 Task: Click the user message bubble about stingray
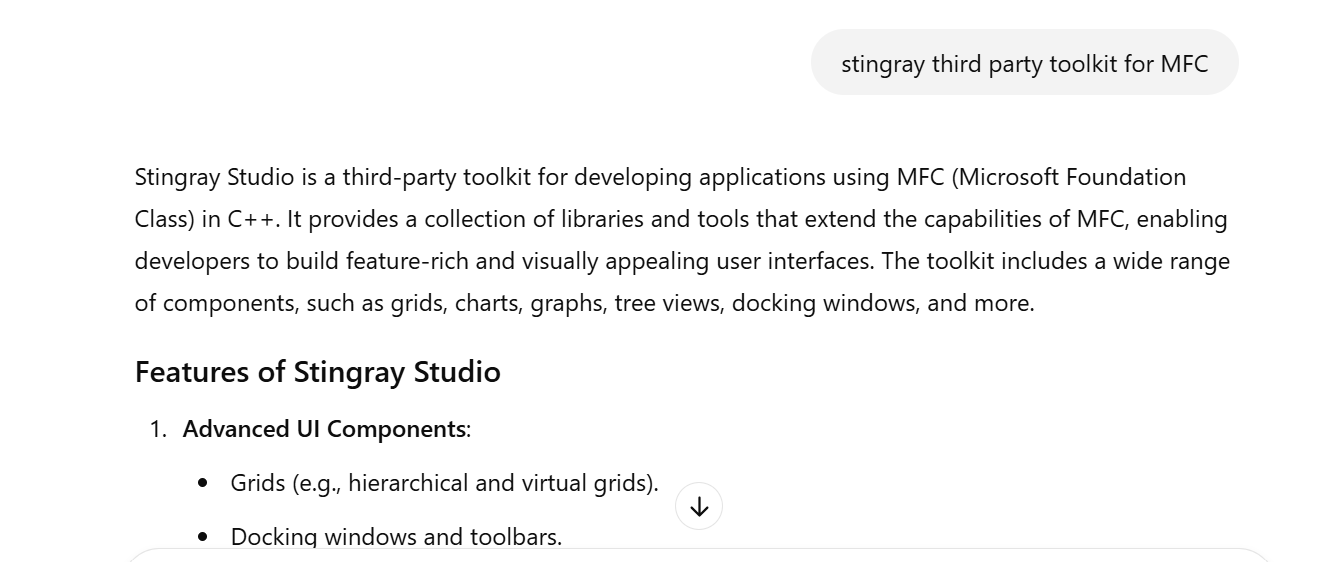(1024, 63)
